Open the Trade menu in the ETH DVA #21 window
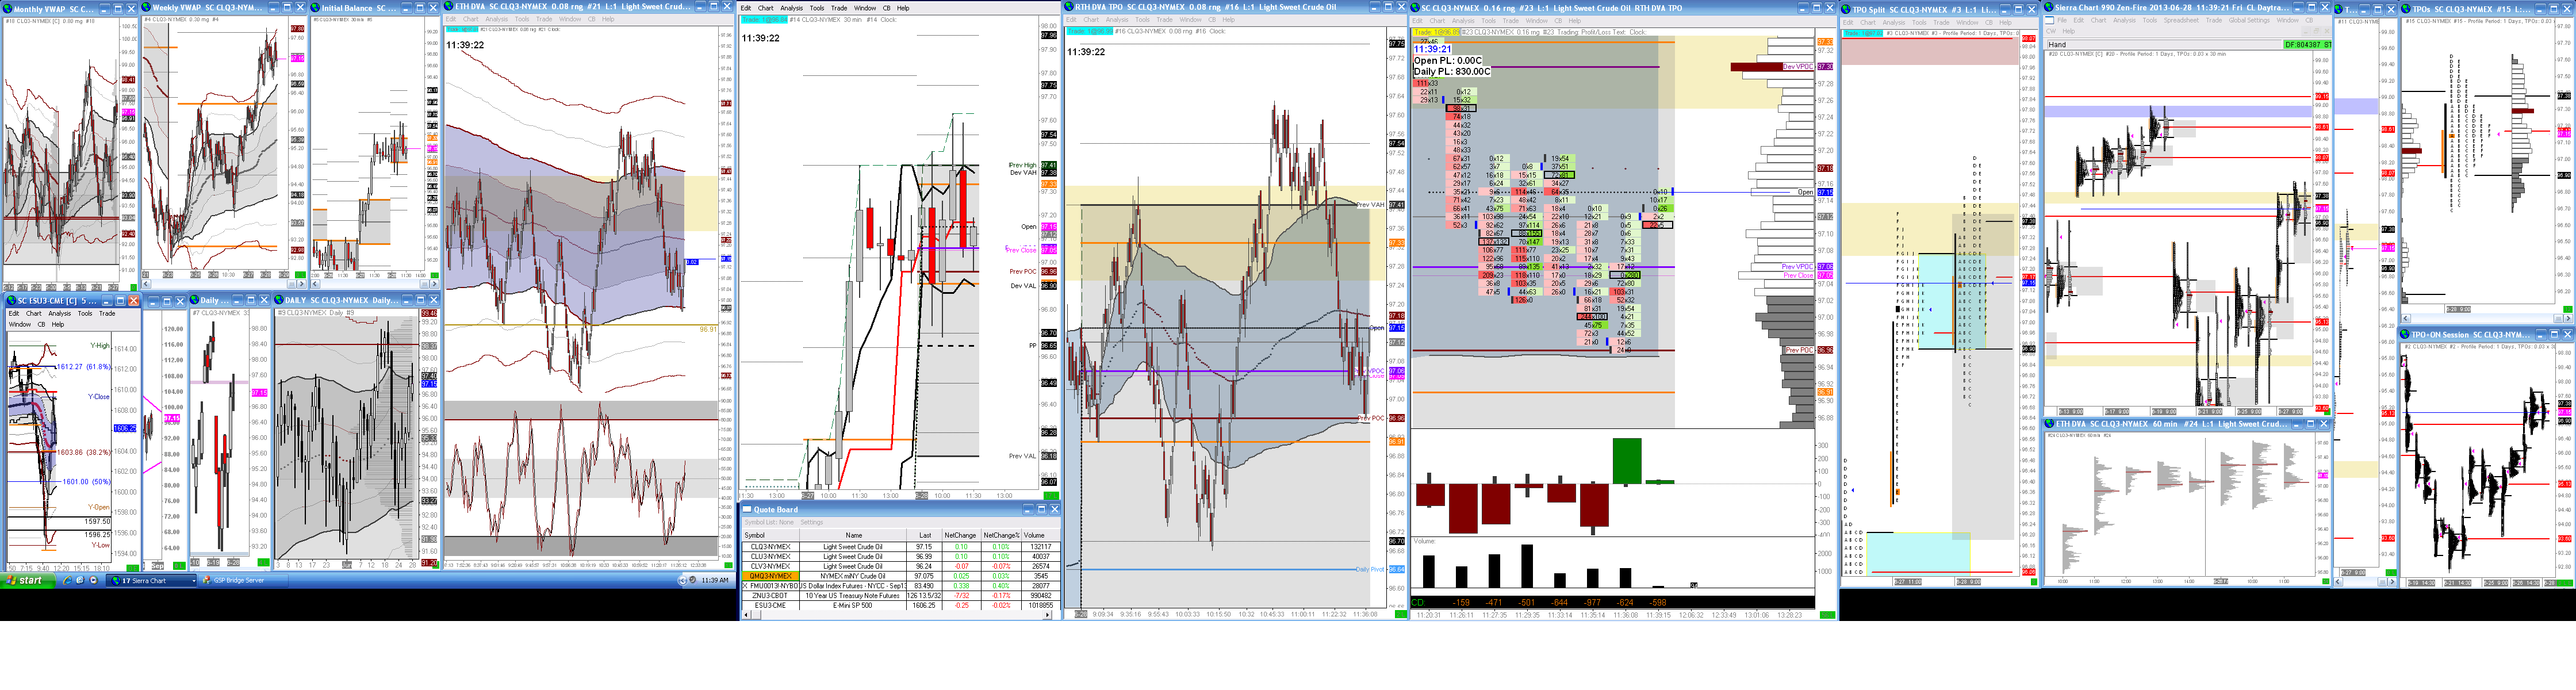 pos(544,19)
